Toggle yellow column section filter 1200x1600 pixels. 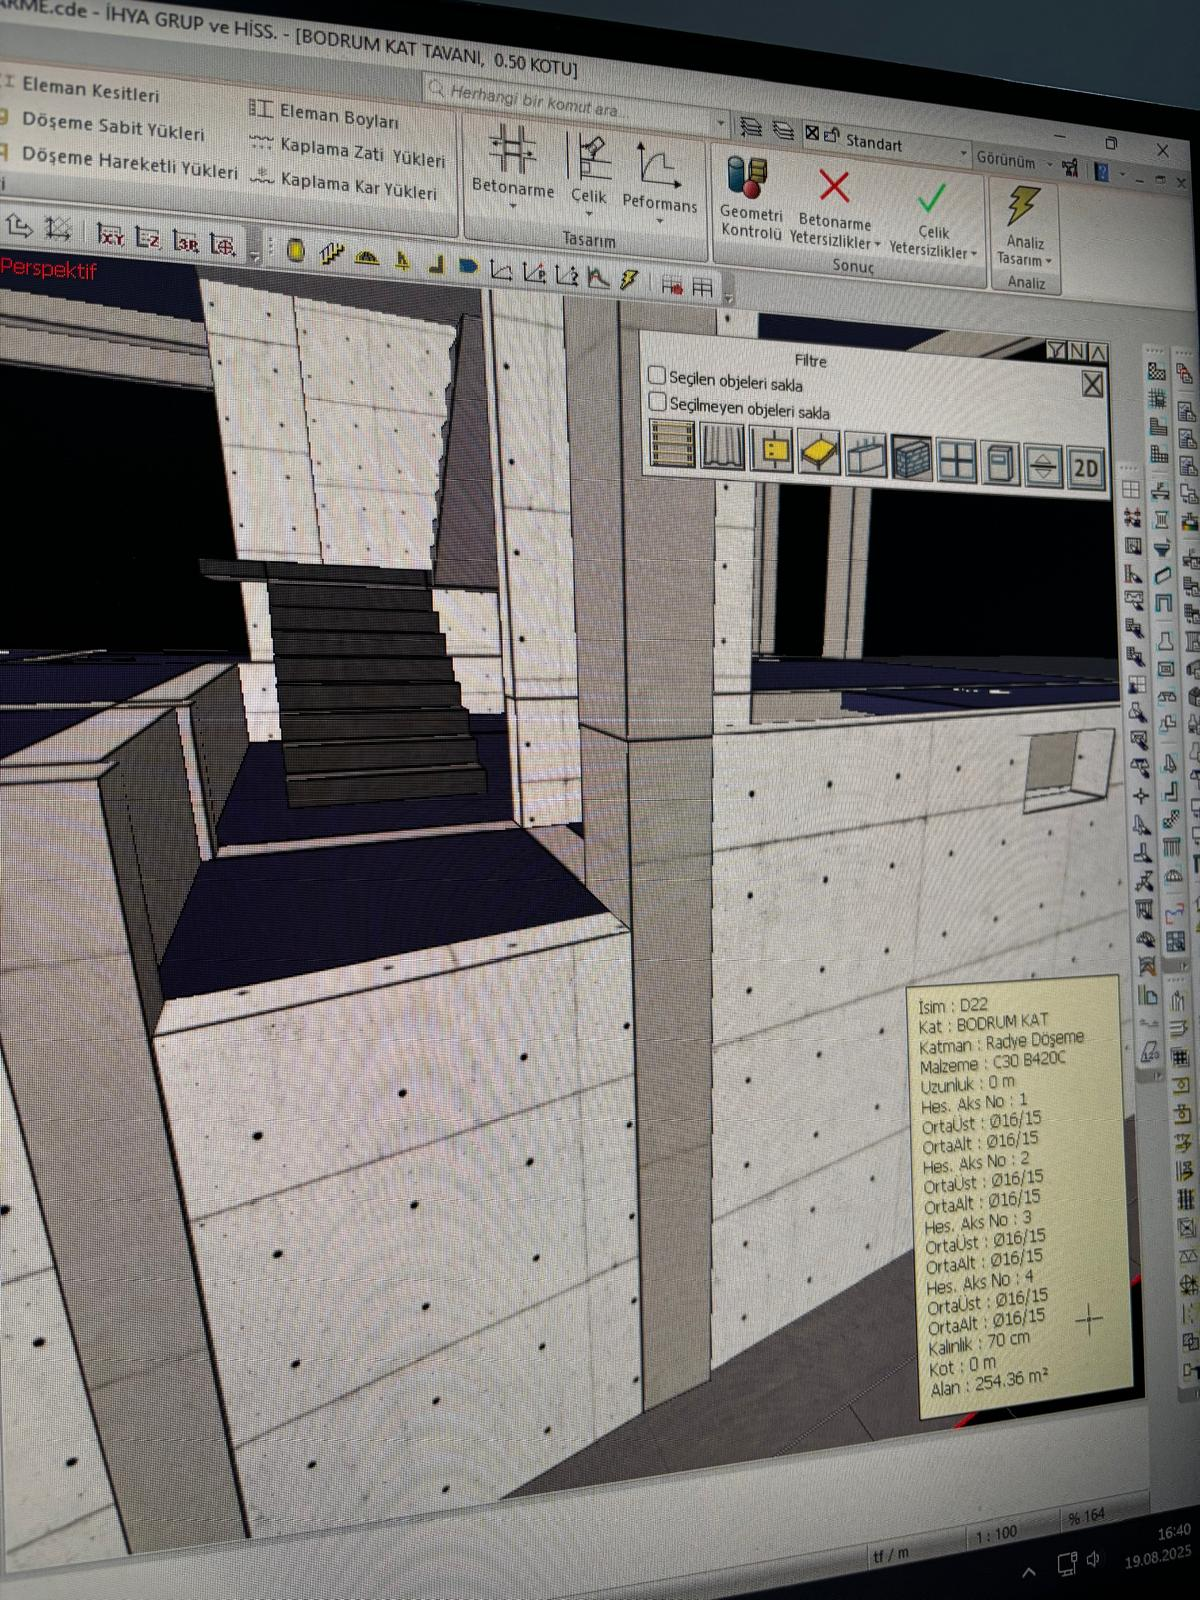(x=770, y=451)
